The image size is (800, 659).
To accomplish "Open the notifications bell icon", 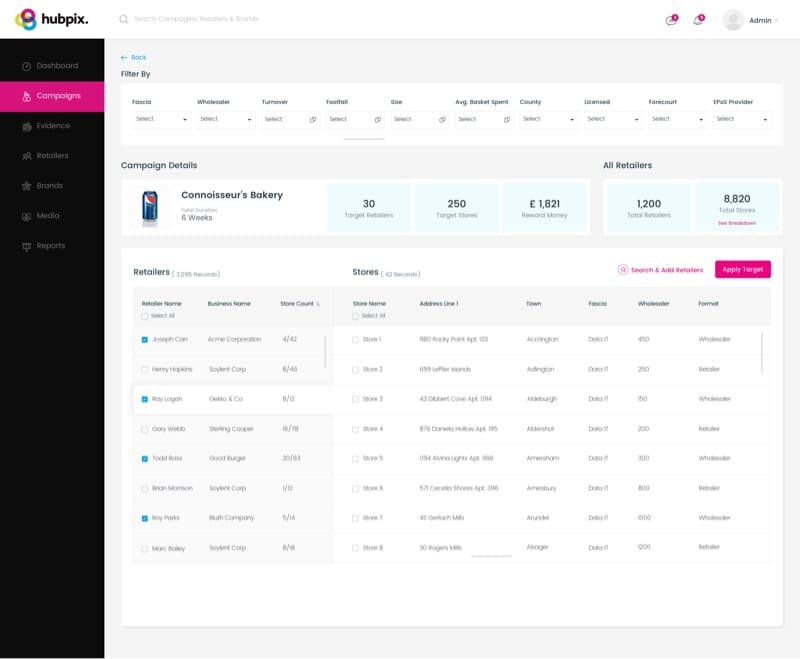I will click(x=698, y=20).
